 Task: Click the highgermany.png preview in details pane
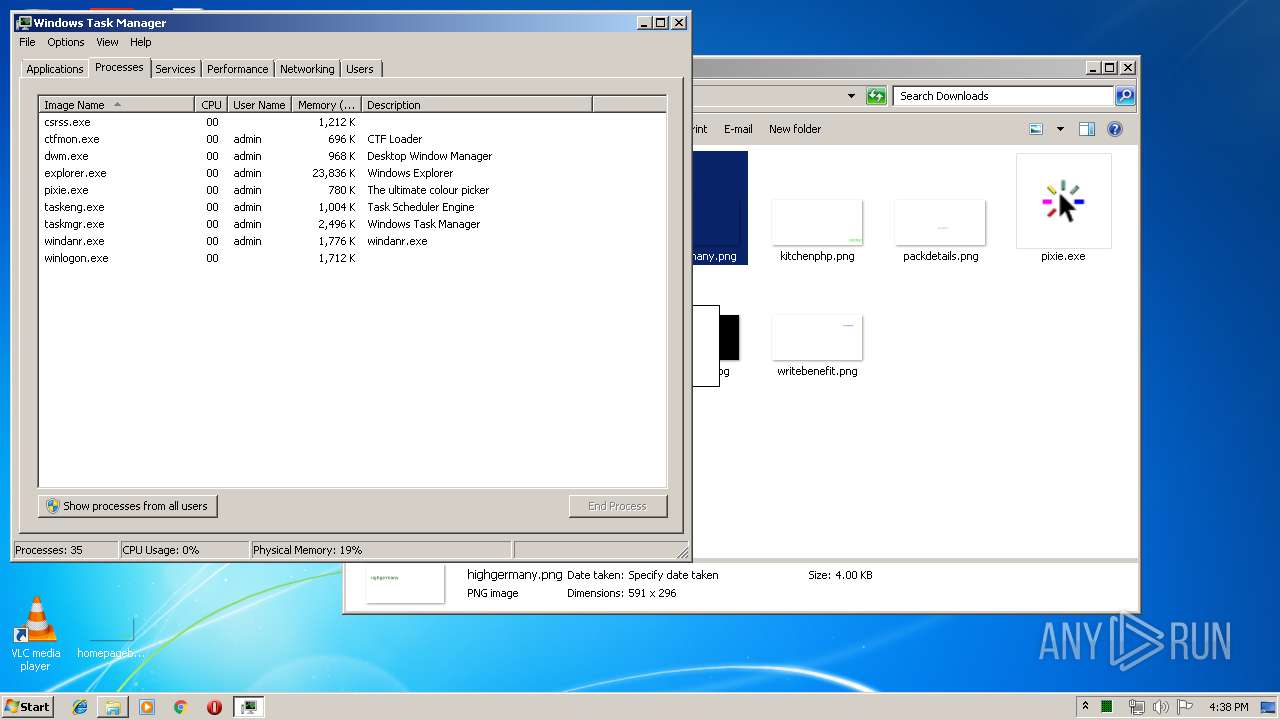405,584
